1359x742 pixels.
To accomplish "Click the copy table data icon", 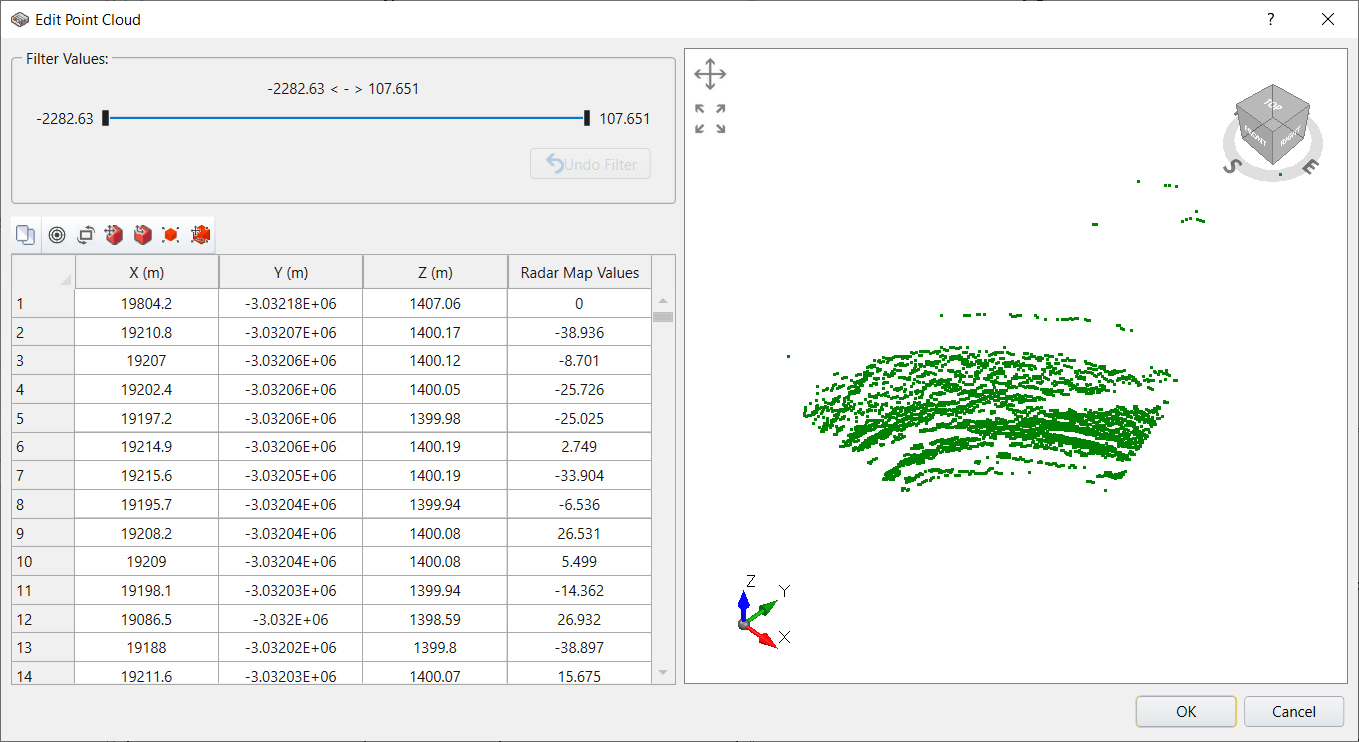I will (x=26, y=235).
